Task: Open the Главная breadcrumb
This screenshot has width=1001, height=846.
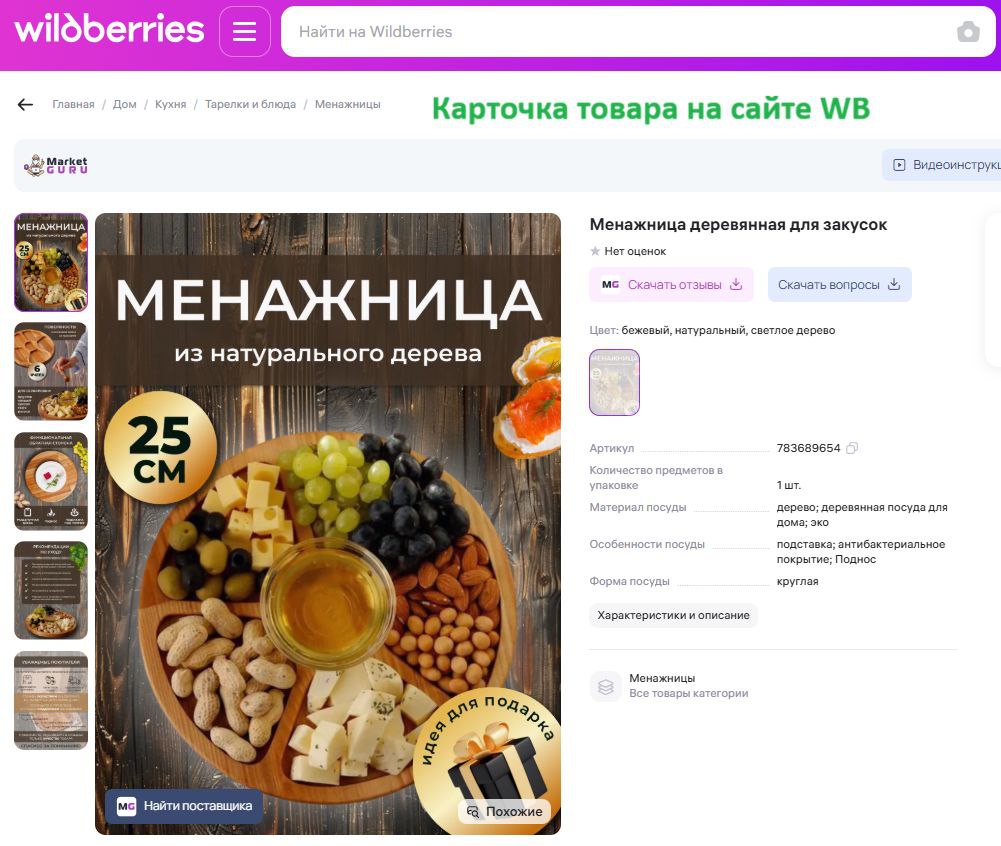Action: [x=73, y=104]
